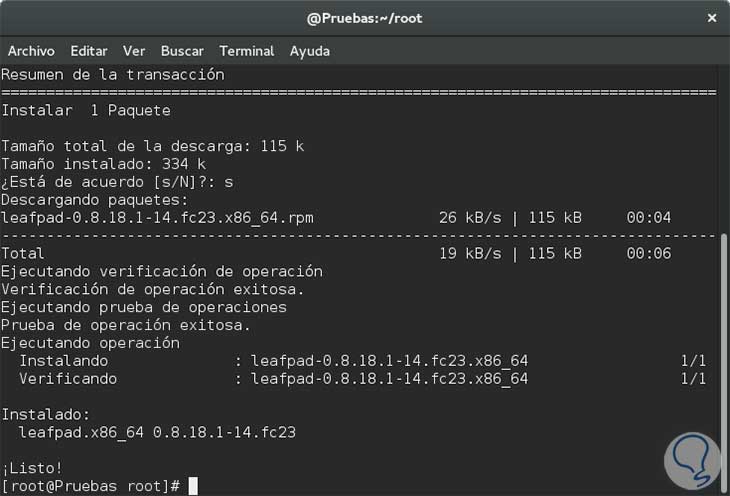The image size is (730, 496).
Task: Click the cursor block after the root prompt
Action: [x=193, y=486]
